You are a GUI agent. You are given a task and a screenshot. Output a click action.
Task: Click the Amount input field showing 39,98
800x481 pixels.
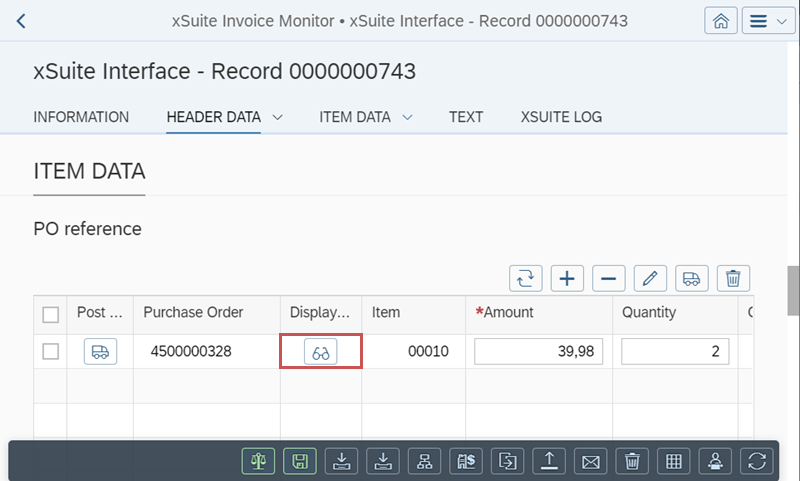point(539,352)
